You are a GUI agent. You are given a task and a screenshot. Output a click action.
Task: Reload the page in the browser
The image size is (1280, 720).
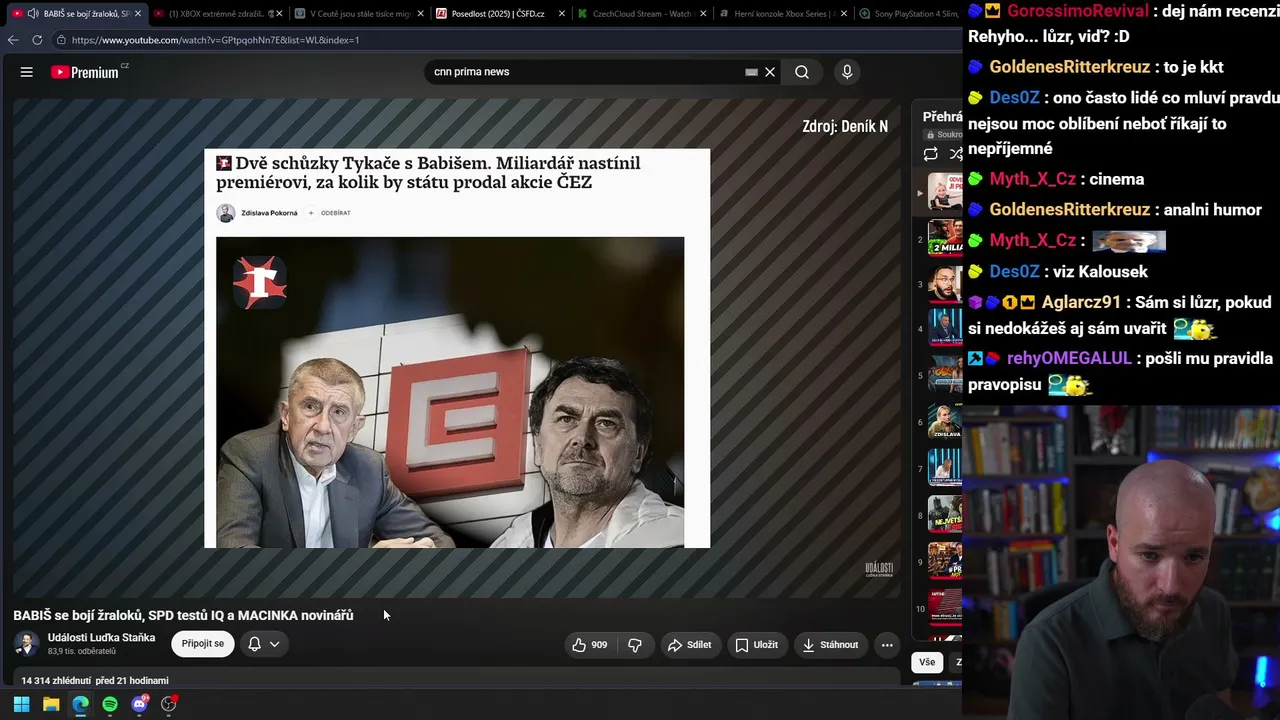click(x=37, y=40)
